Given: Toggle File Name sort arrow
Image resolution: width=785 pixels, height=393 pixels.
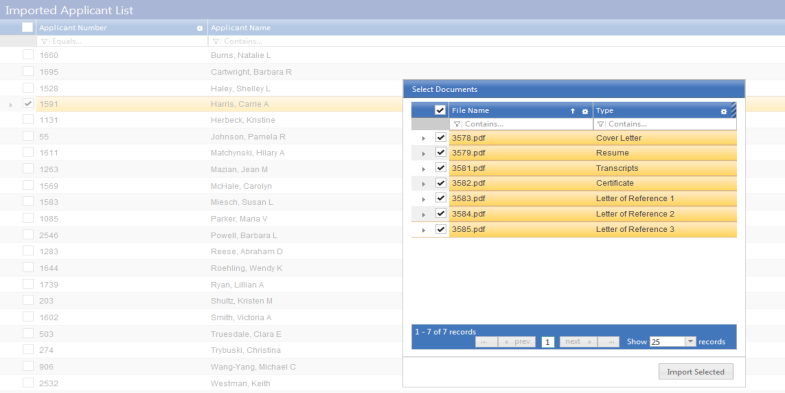Looking at the screenshot, I should [x=573, y=111].
